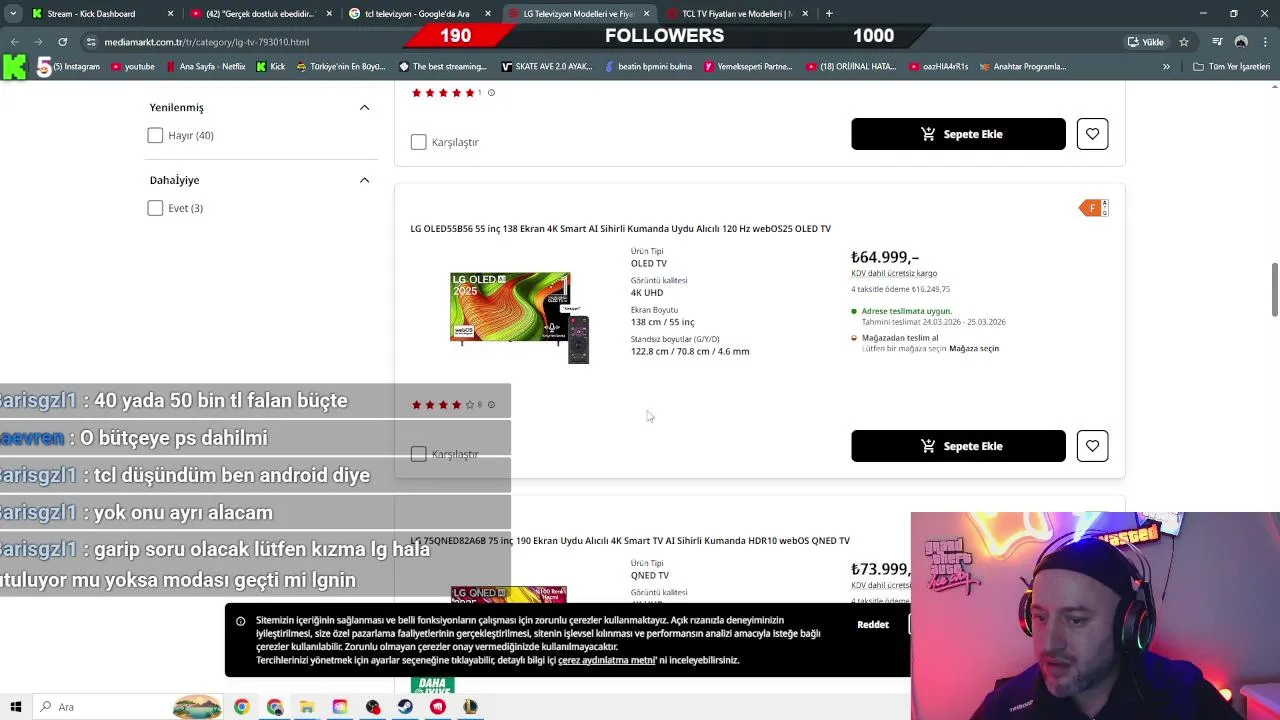Open File Explorer from taskbar
This screenshot has width=1280, height=720.
307,707
